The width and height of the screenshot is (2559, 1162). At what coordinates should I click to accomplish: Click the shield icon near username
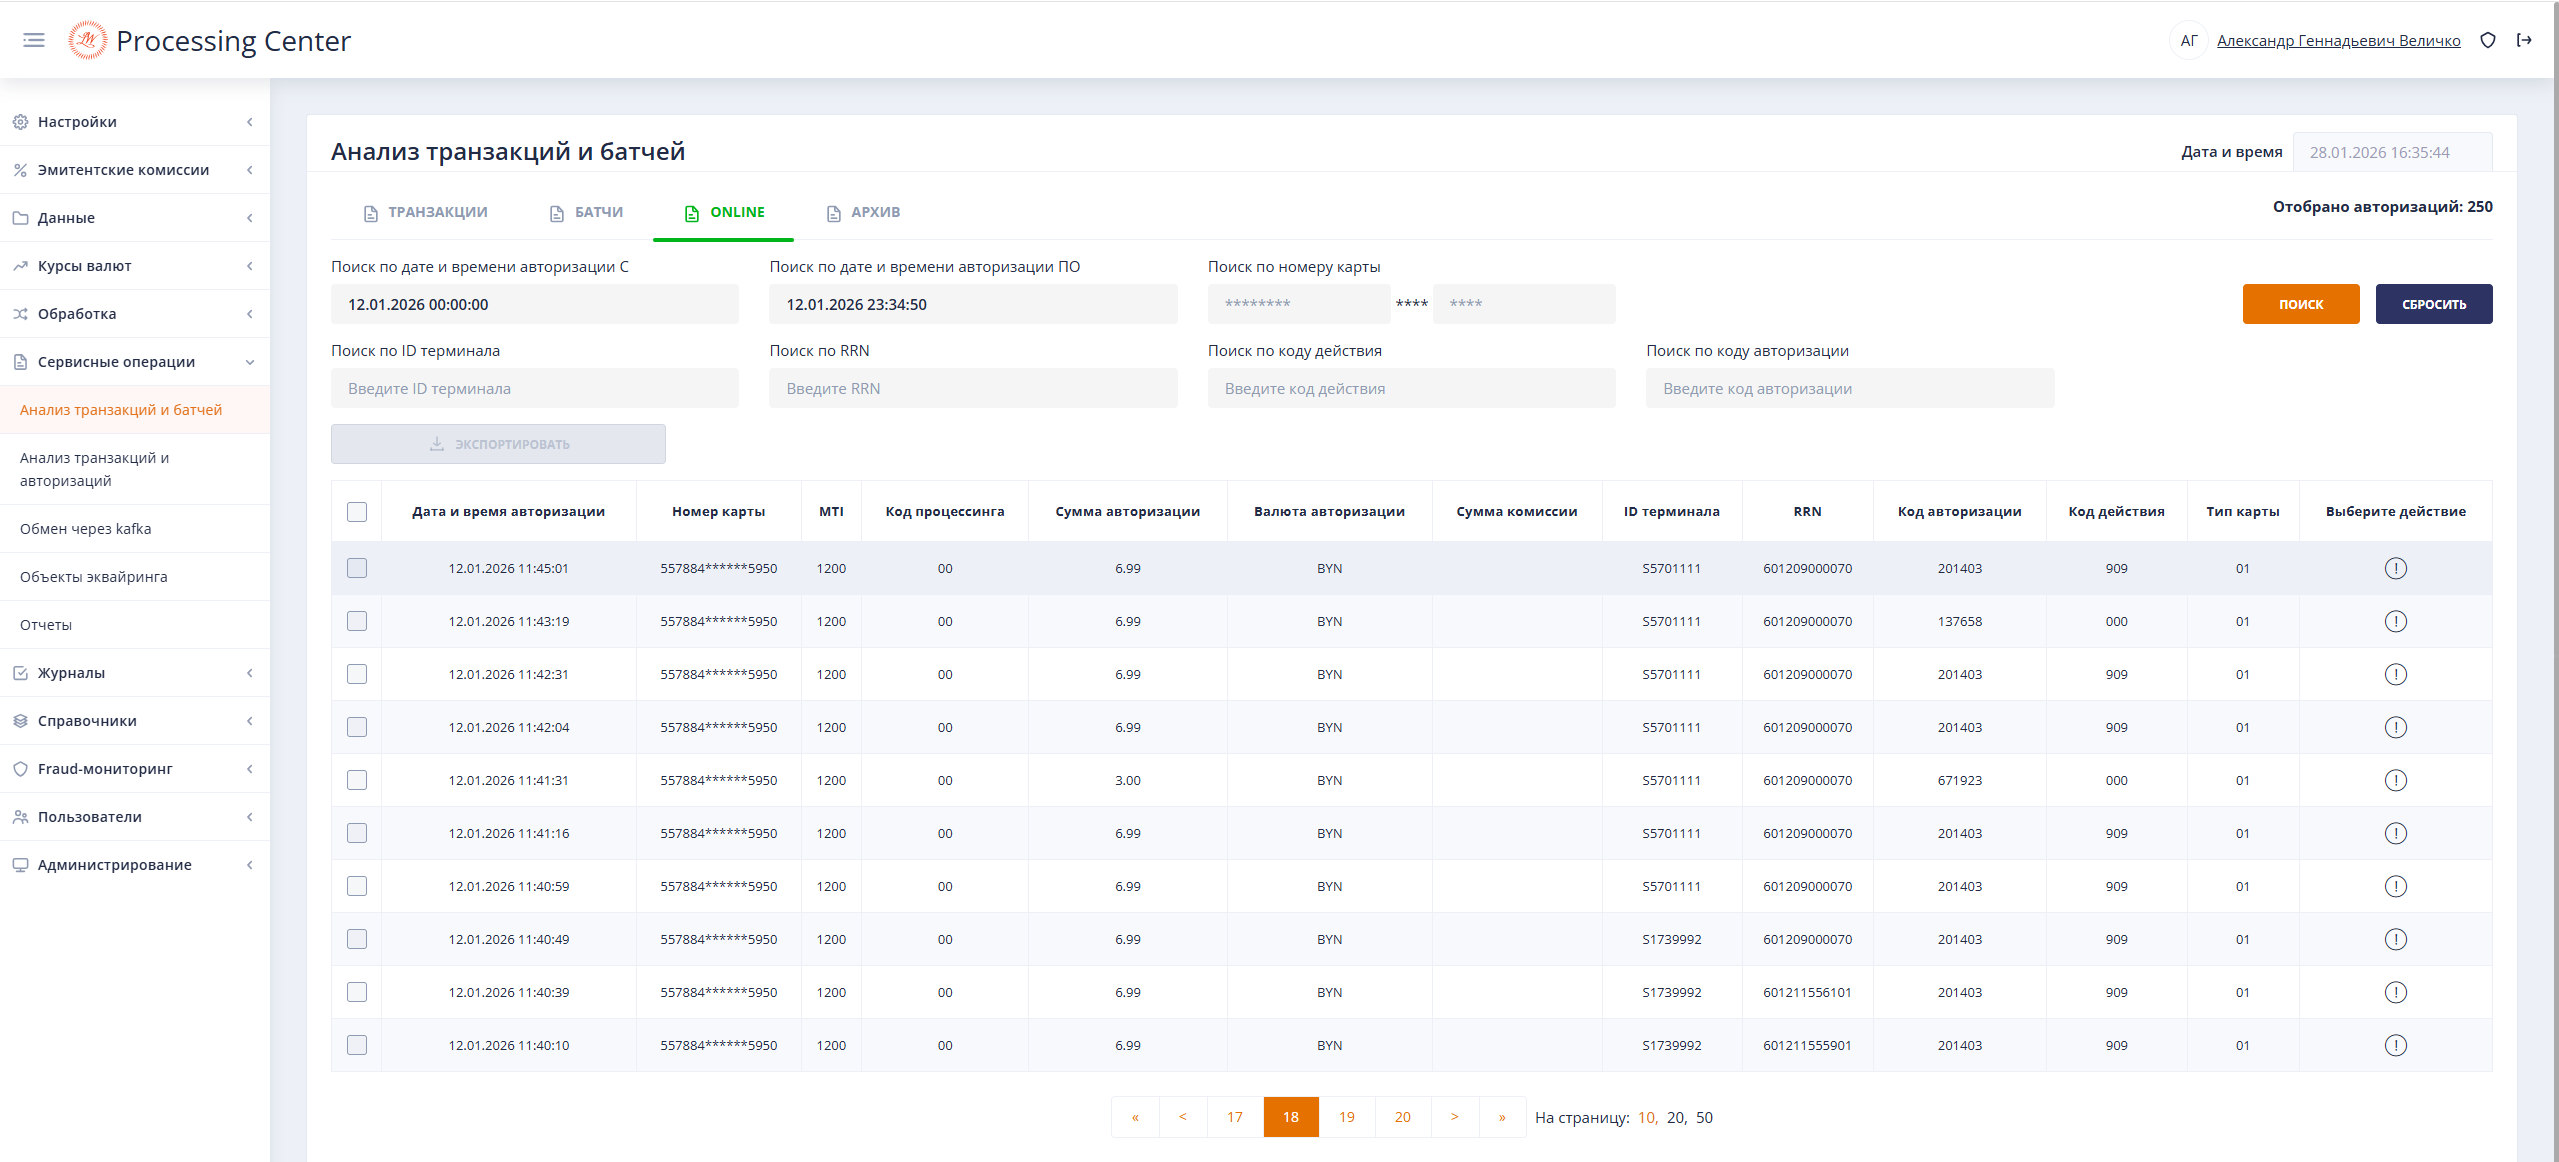(2488, 40)
